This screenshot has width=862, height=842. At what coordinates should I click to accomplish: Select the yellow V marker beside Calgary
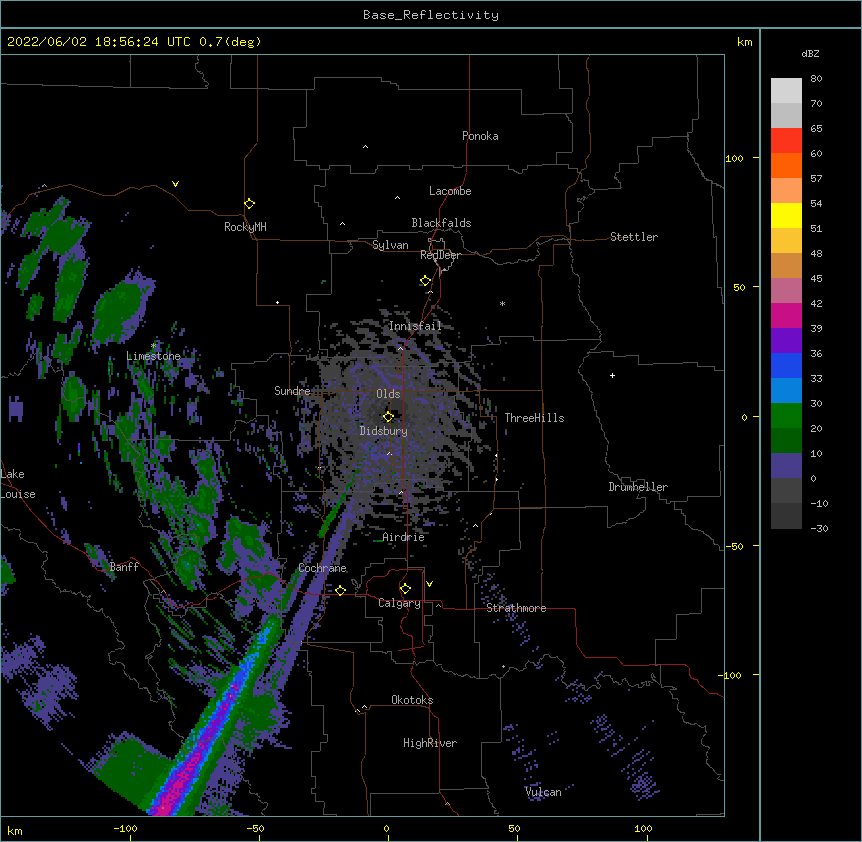[x=429, y=584]
